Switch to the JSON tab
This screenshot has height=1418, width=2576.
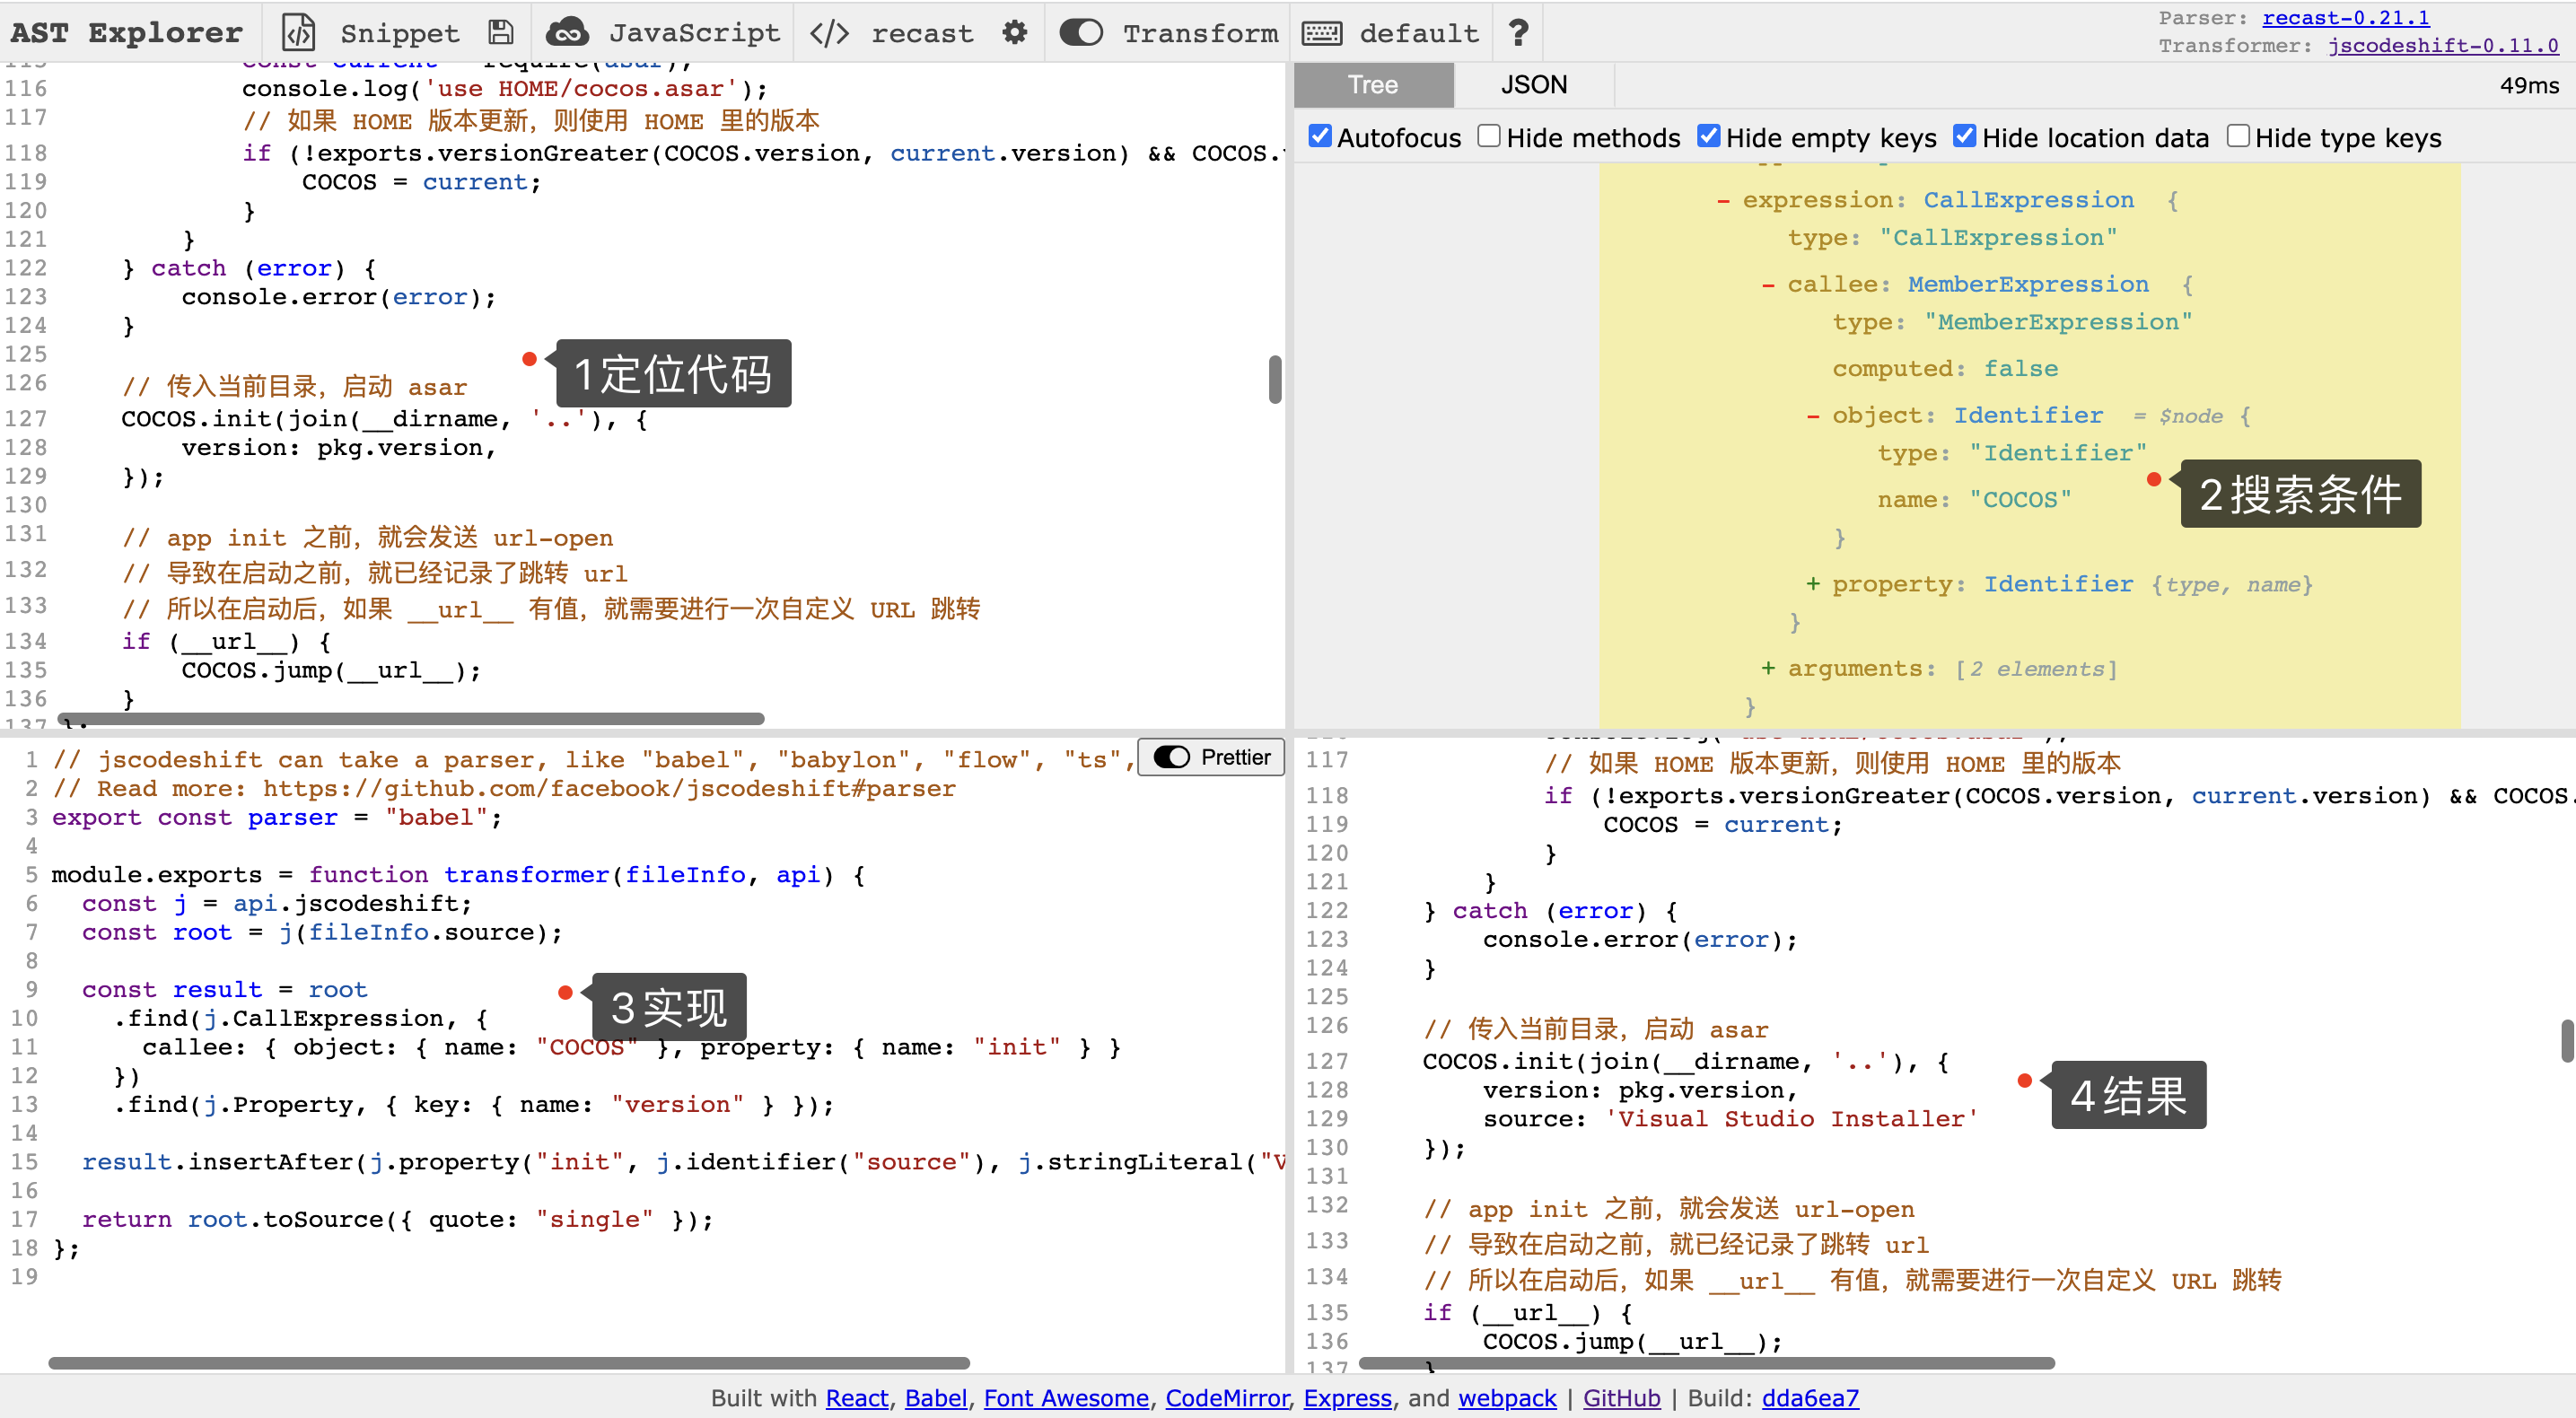1533,85
